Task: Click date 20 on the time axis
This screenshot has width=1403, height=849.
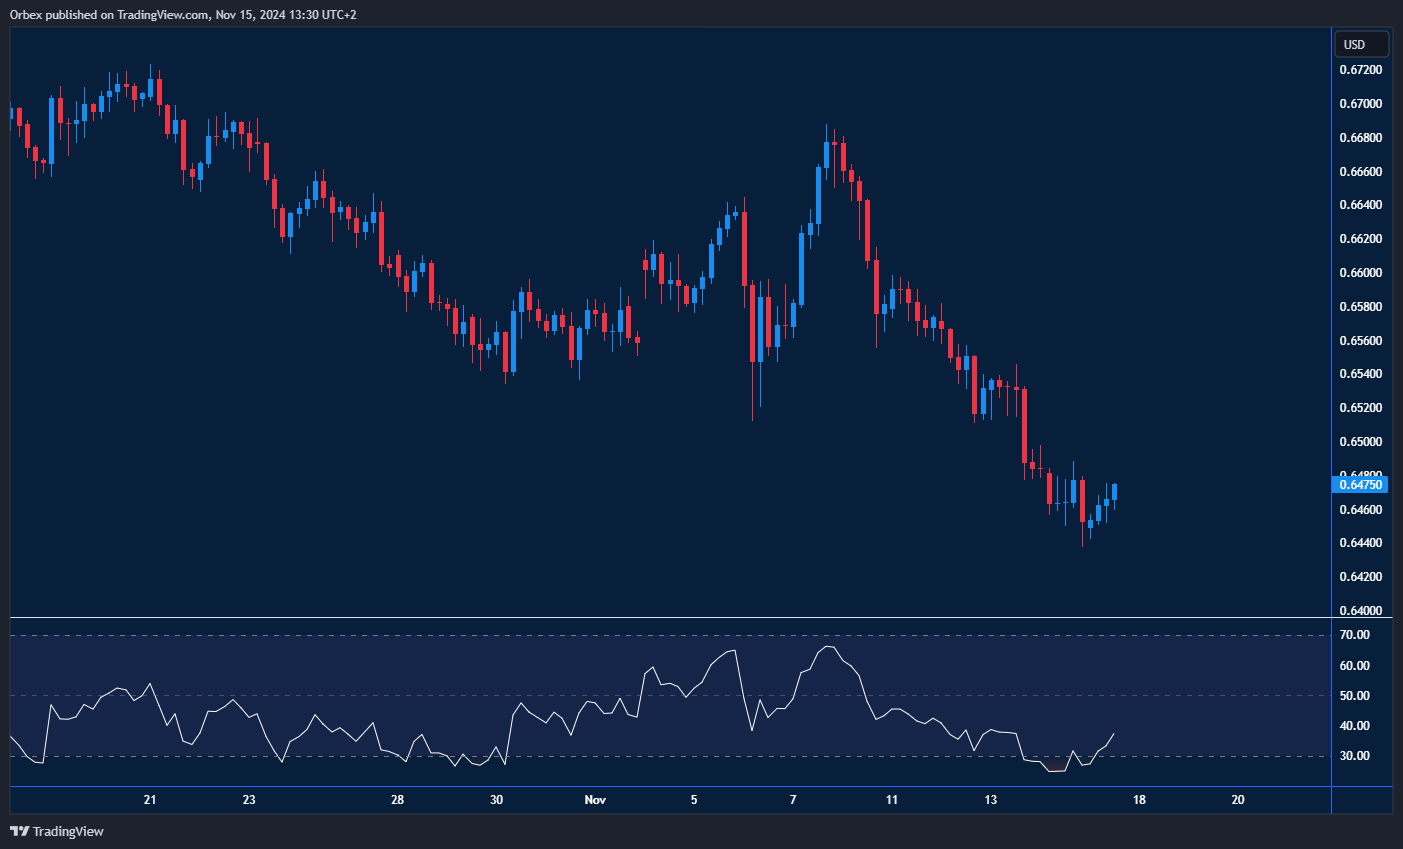Action: 1238,800
